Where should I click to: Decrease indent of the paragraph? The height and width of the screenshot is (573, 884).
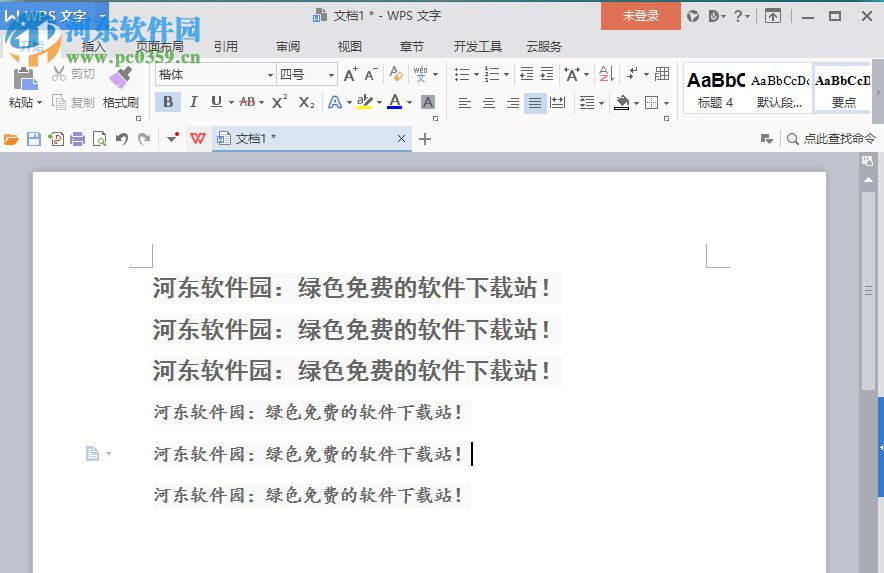pyautogui.click(x=527, y=74)
